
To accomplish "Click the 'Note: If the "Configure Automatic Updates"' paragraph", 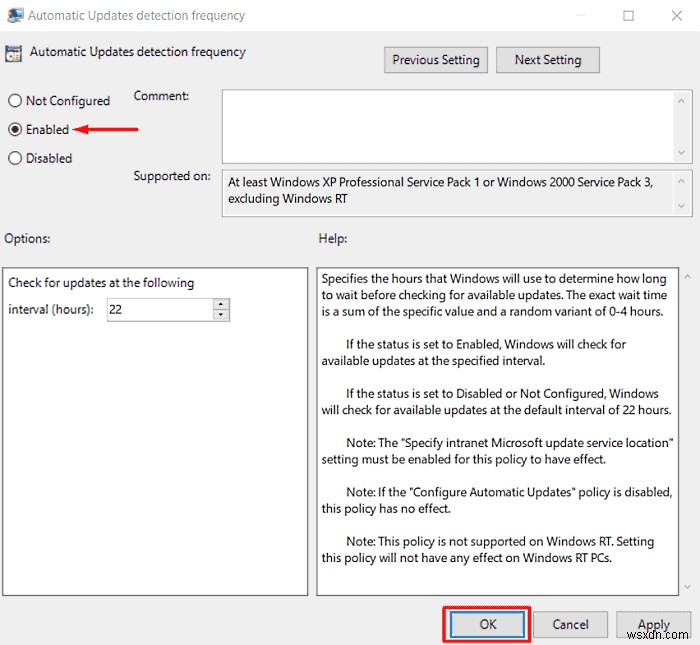I will [x=497, y=500].
